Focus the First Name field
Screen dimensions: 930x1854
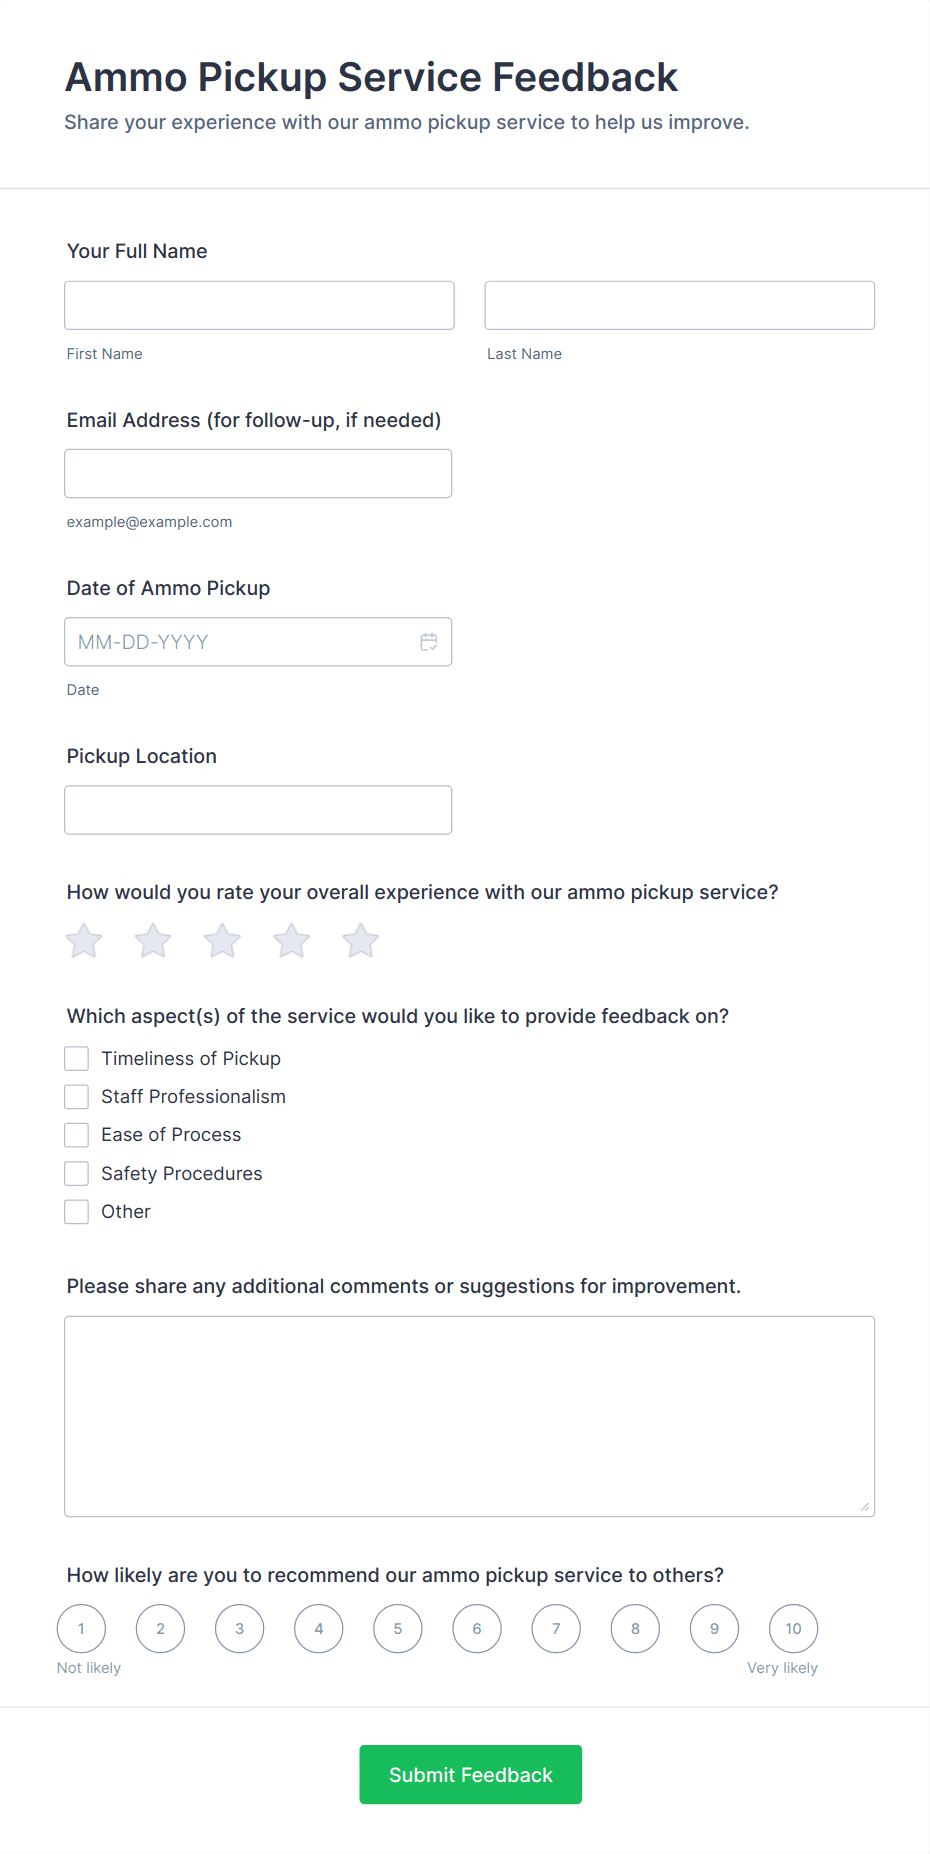click(x=259, y=306)
